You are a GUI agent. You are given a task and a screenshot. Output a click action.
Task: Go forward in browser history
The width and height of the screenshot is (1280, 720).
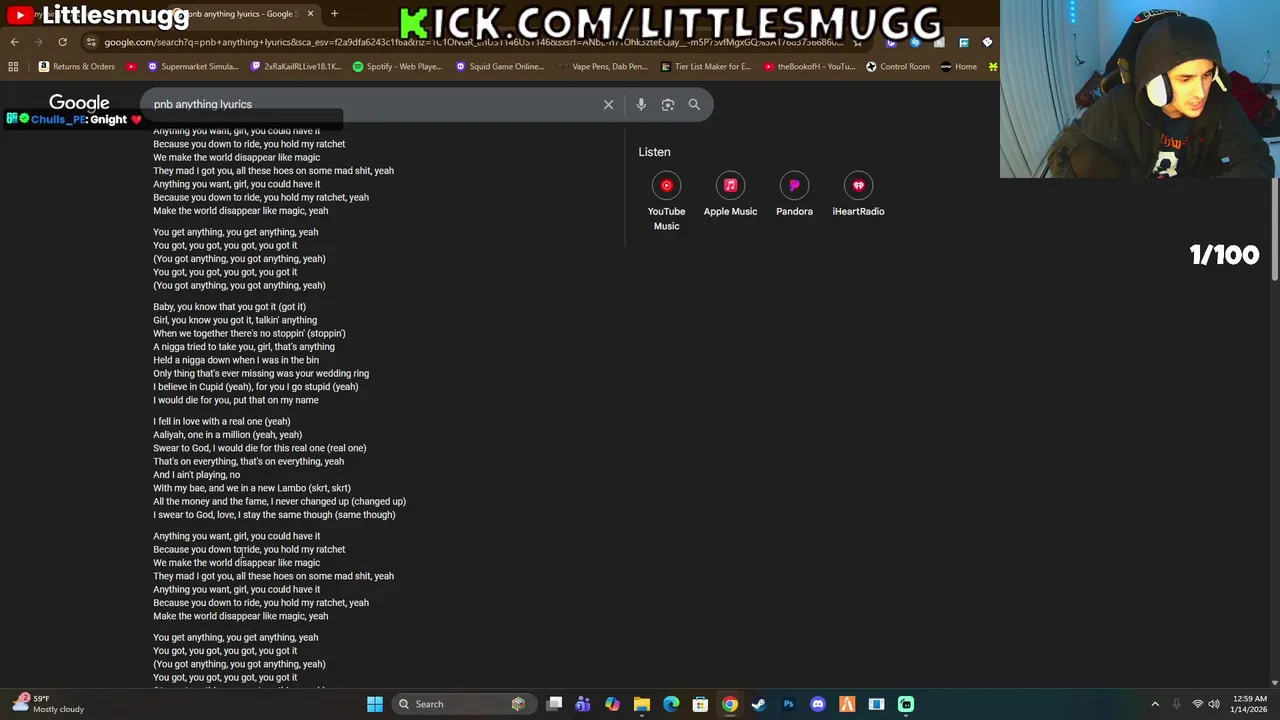pos(38,42)
